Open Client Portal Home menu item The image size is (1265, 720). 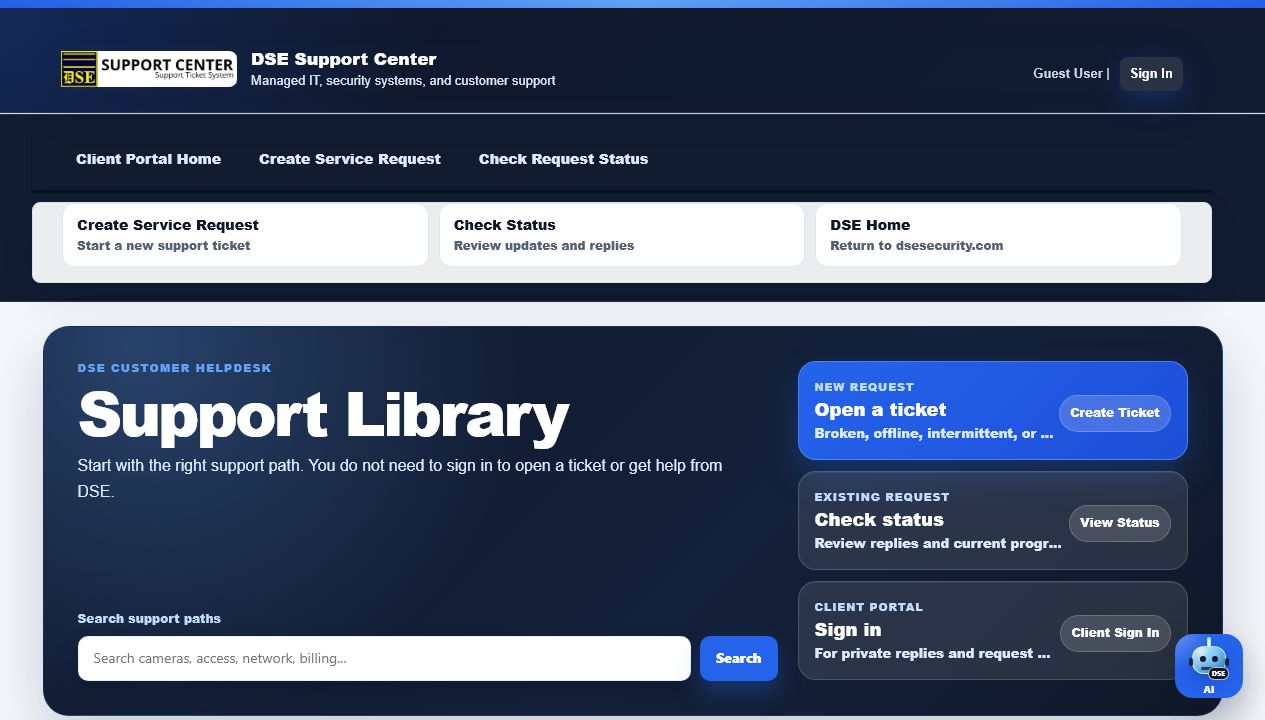pos(148,159)
